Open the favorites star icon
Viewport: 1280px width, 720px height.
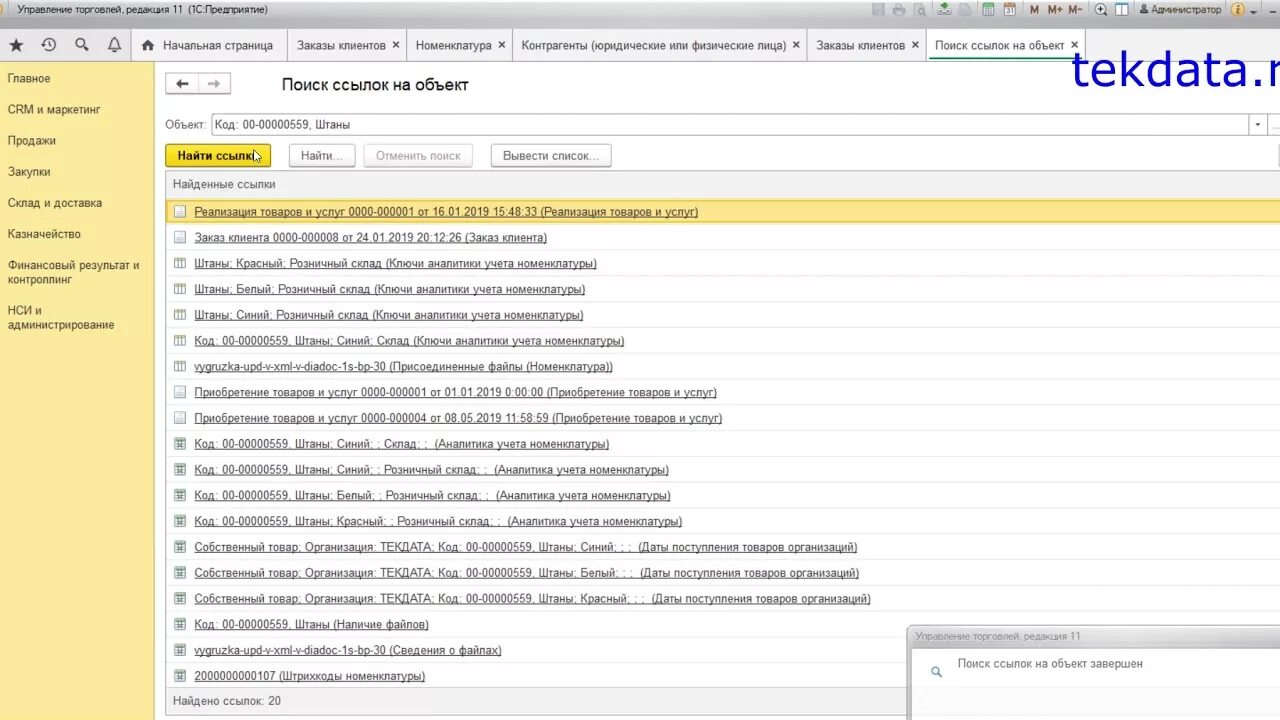[x=16, y=45]
